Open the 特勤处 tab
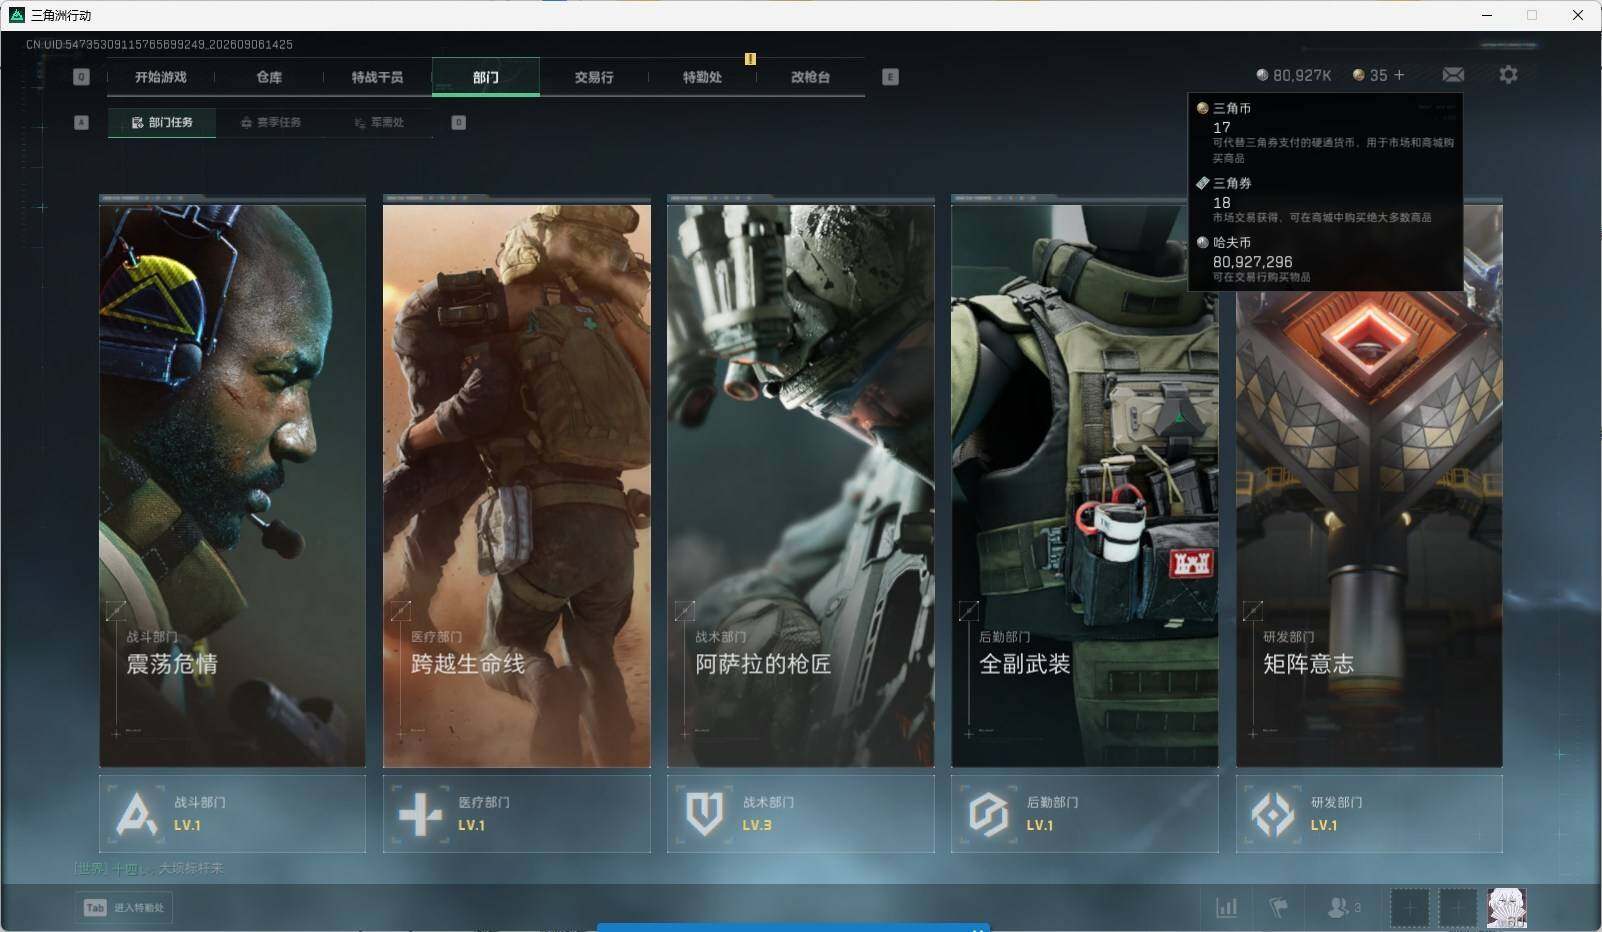Image resolution: width=1602 pixels, height=932 pixels. click(x=702, y=77)
